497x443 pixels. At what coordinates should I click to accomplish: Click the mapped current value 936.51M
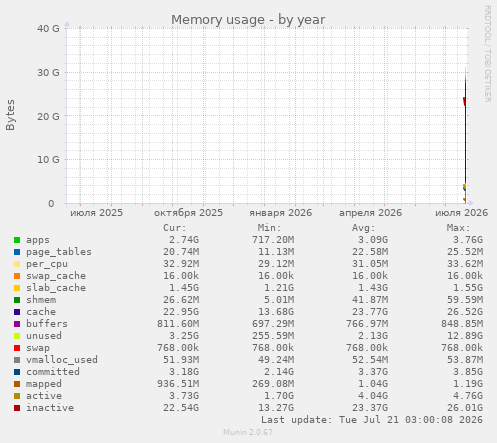(178, 384)
